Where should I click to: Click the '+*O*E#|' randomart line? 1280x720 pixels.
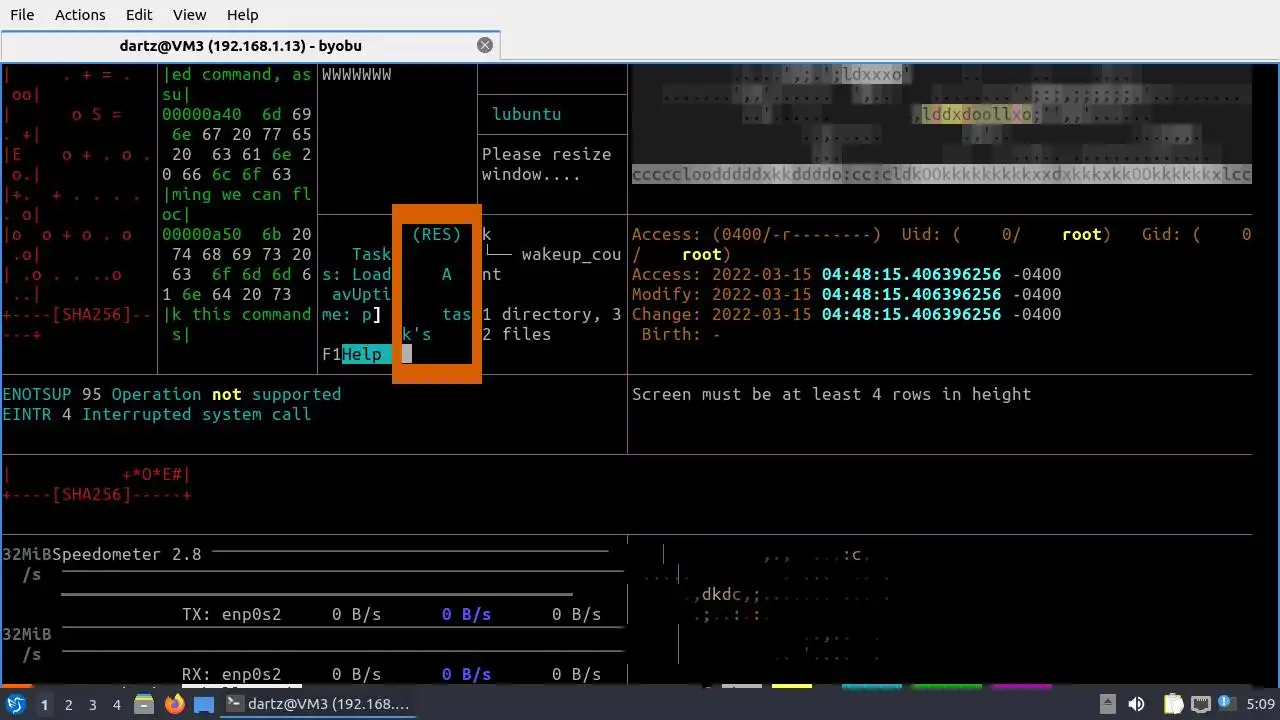click(157, 474)
